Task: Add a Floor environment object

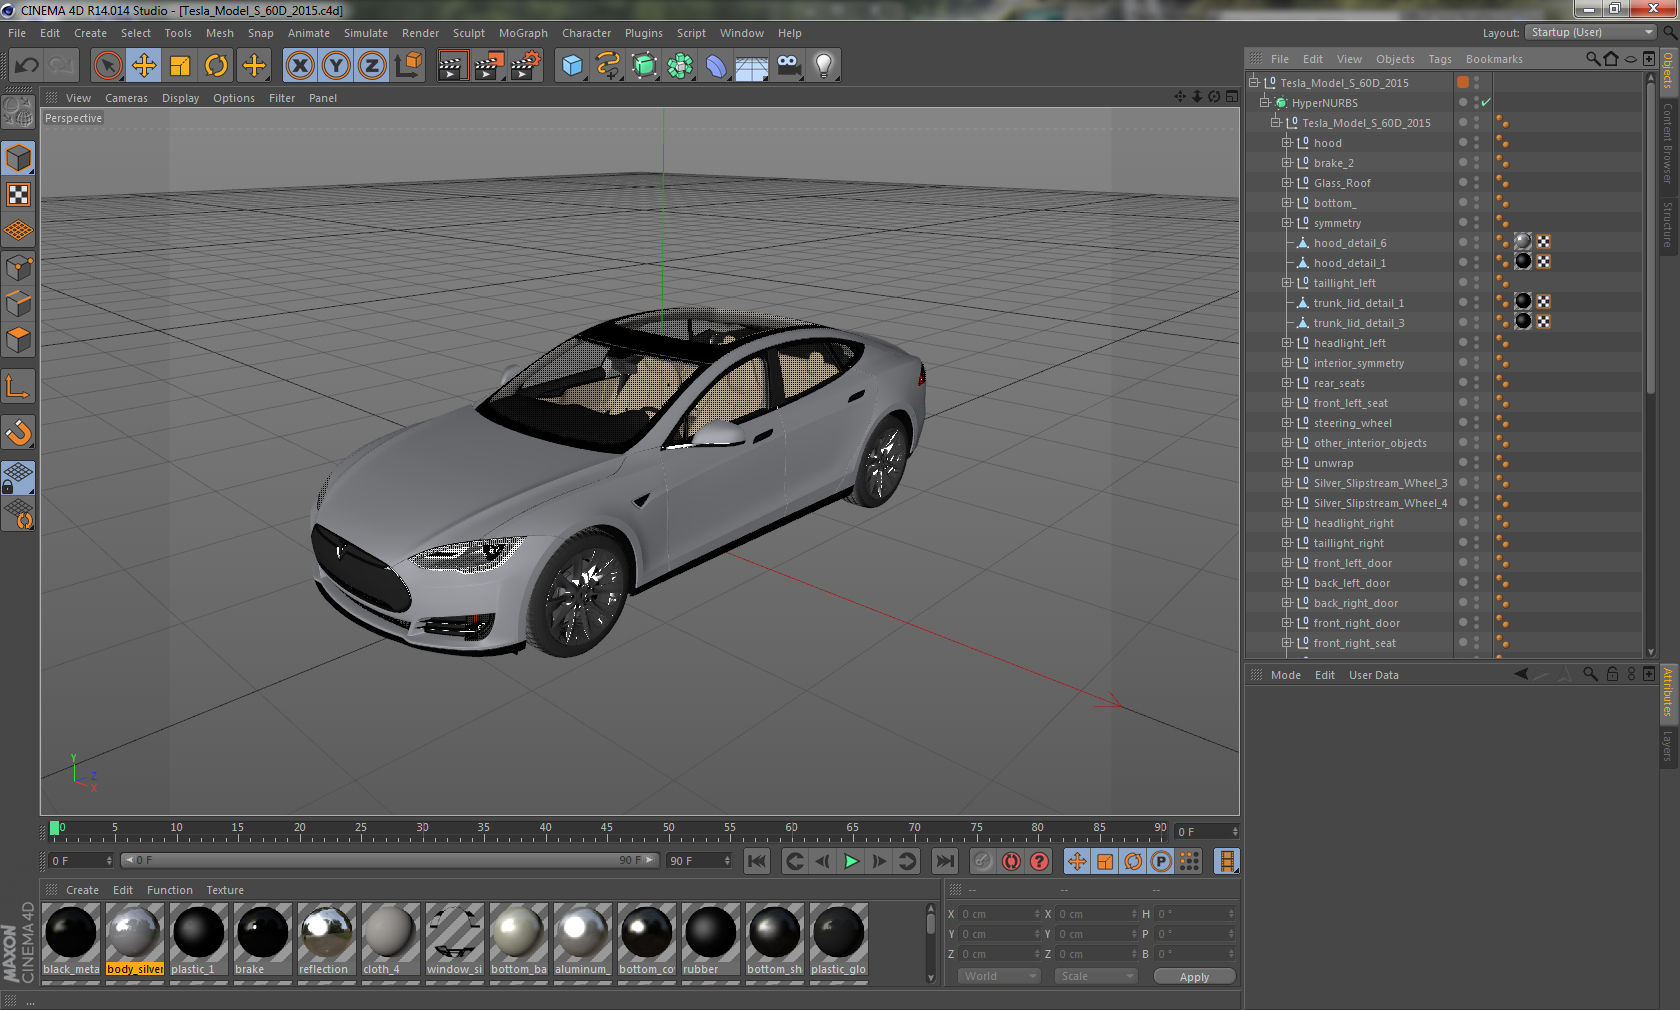Action: click(752, 66)
